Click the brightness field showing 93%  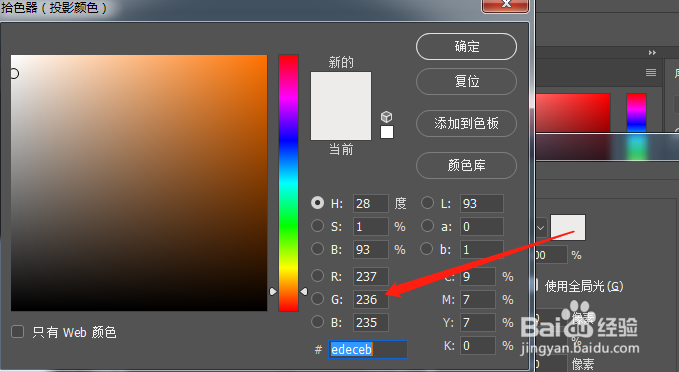(x=371, y=249)
